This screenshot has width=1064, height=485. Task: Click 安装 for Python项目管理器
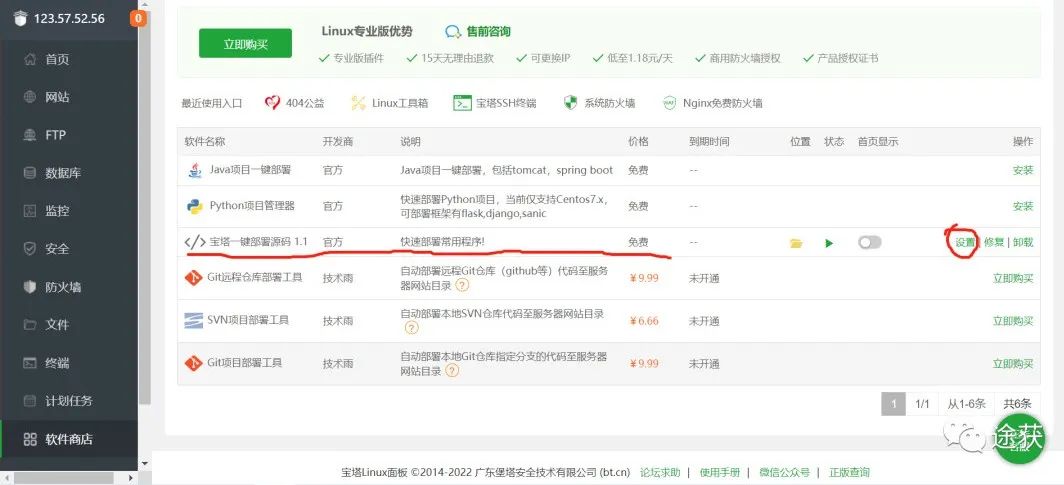click(1023, 206)
